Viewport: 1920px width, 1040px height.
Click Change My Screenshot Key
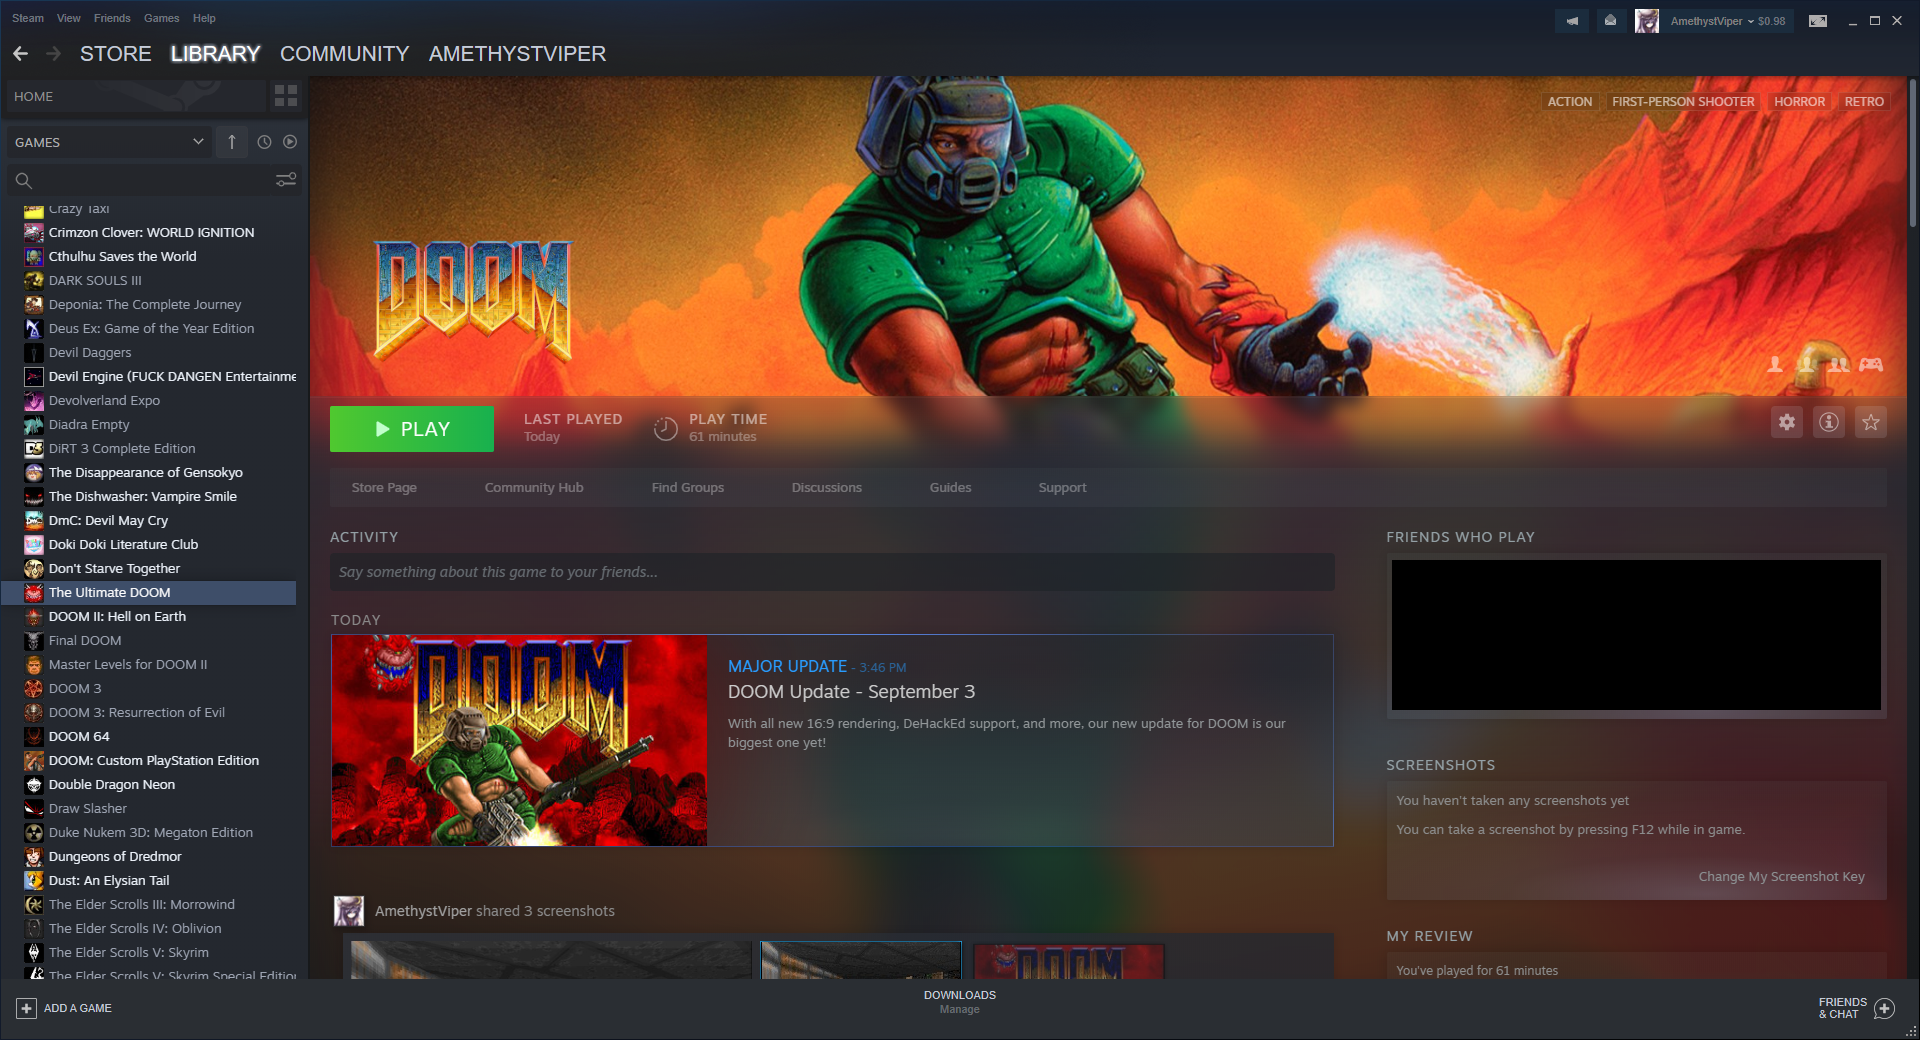point(1782,877)
